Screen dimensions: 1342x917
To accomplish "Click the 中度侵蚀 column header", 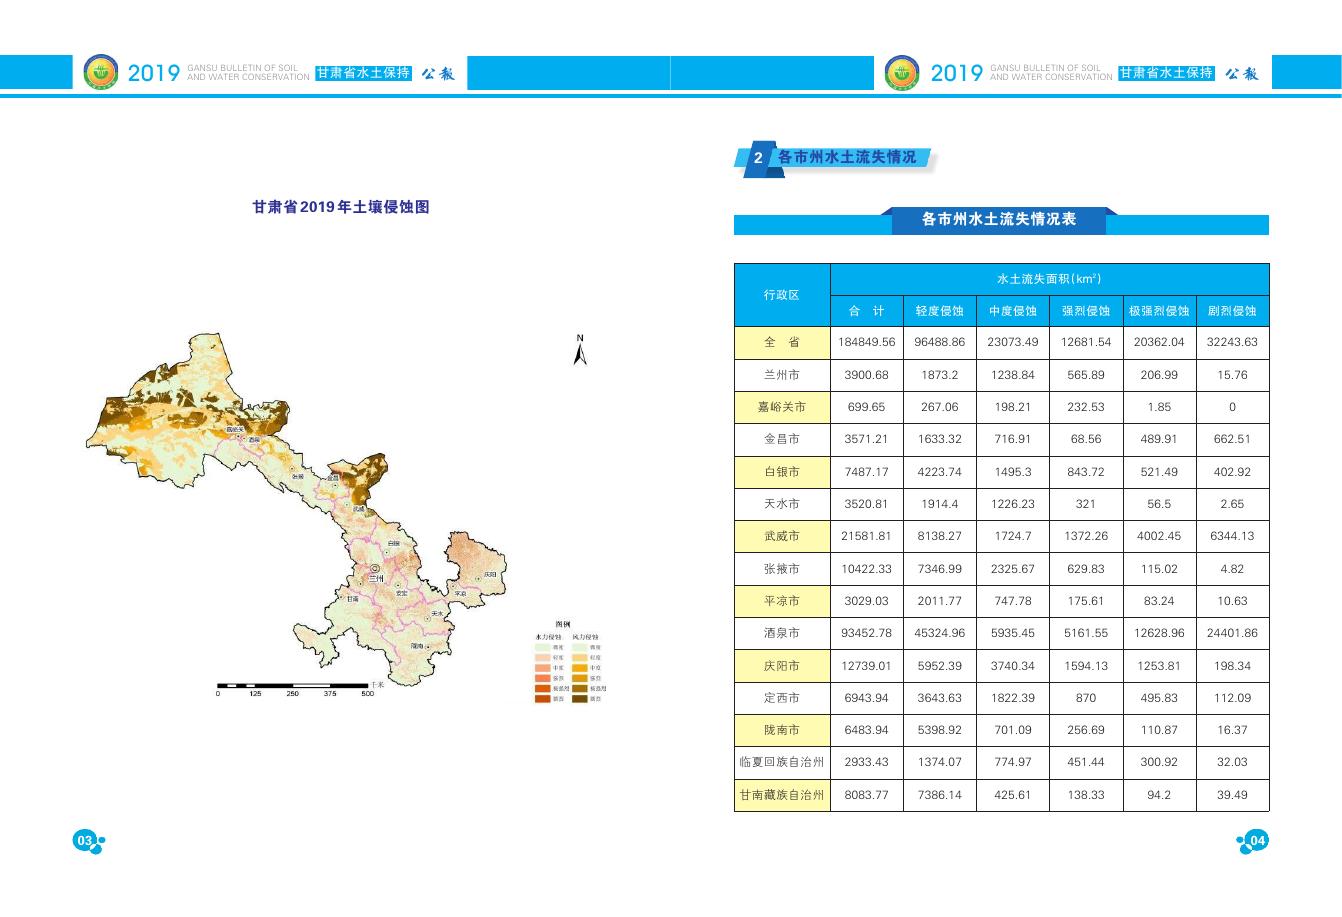I will [x=1013, y=311].
